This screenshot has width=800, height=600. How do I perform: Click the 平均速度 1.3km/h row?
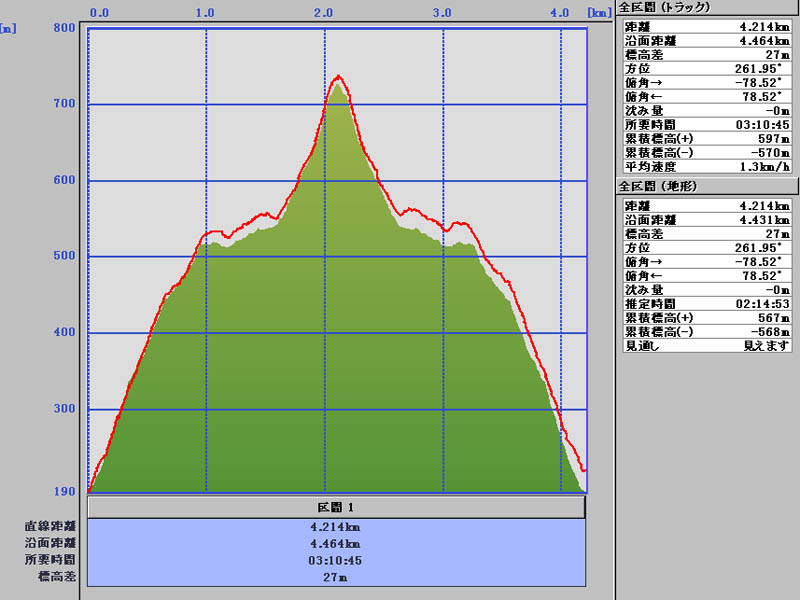pyautogui.click(x=706, y=166)
